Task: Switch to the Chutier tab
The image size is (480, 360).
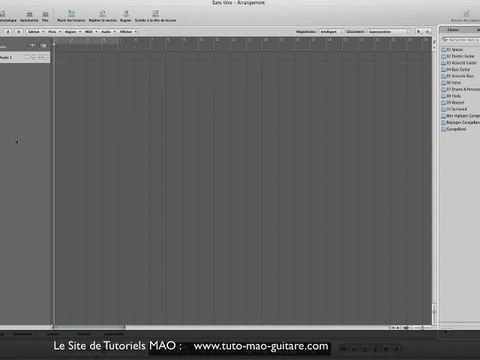Action: tap(453, 30)
